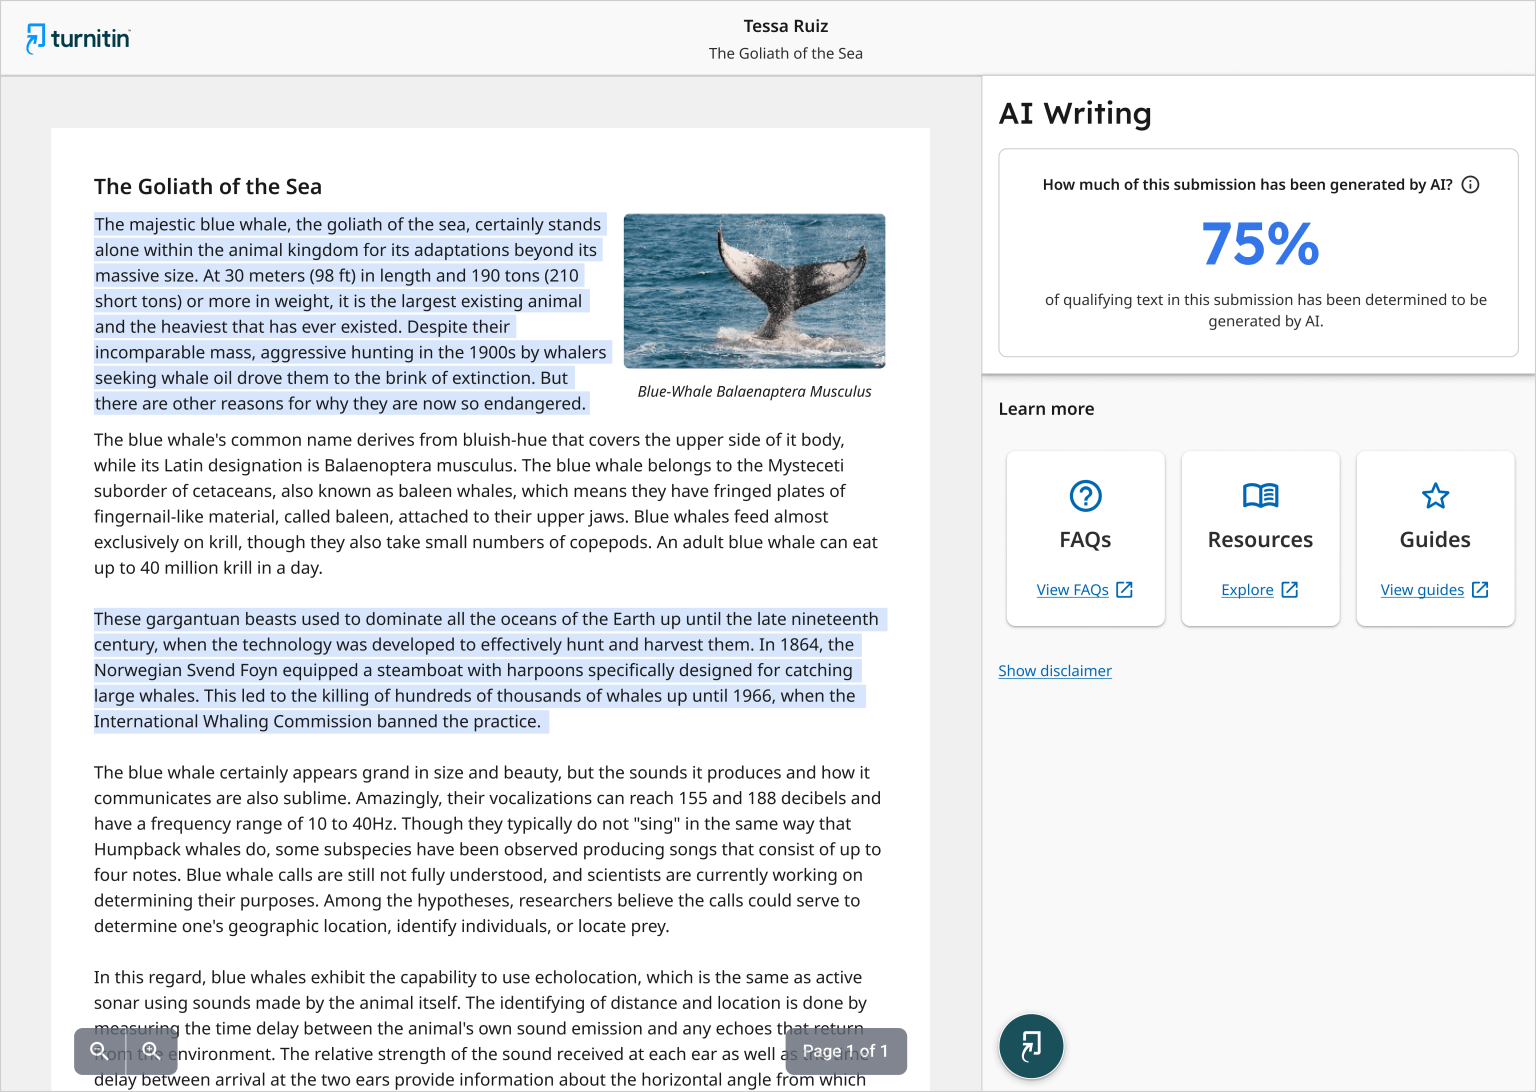The width and height of the screenshot is (1536, 1092).
Task: Click Explore under Resources
Action: 1246,589
